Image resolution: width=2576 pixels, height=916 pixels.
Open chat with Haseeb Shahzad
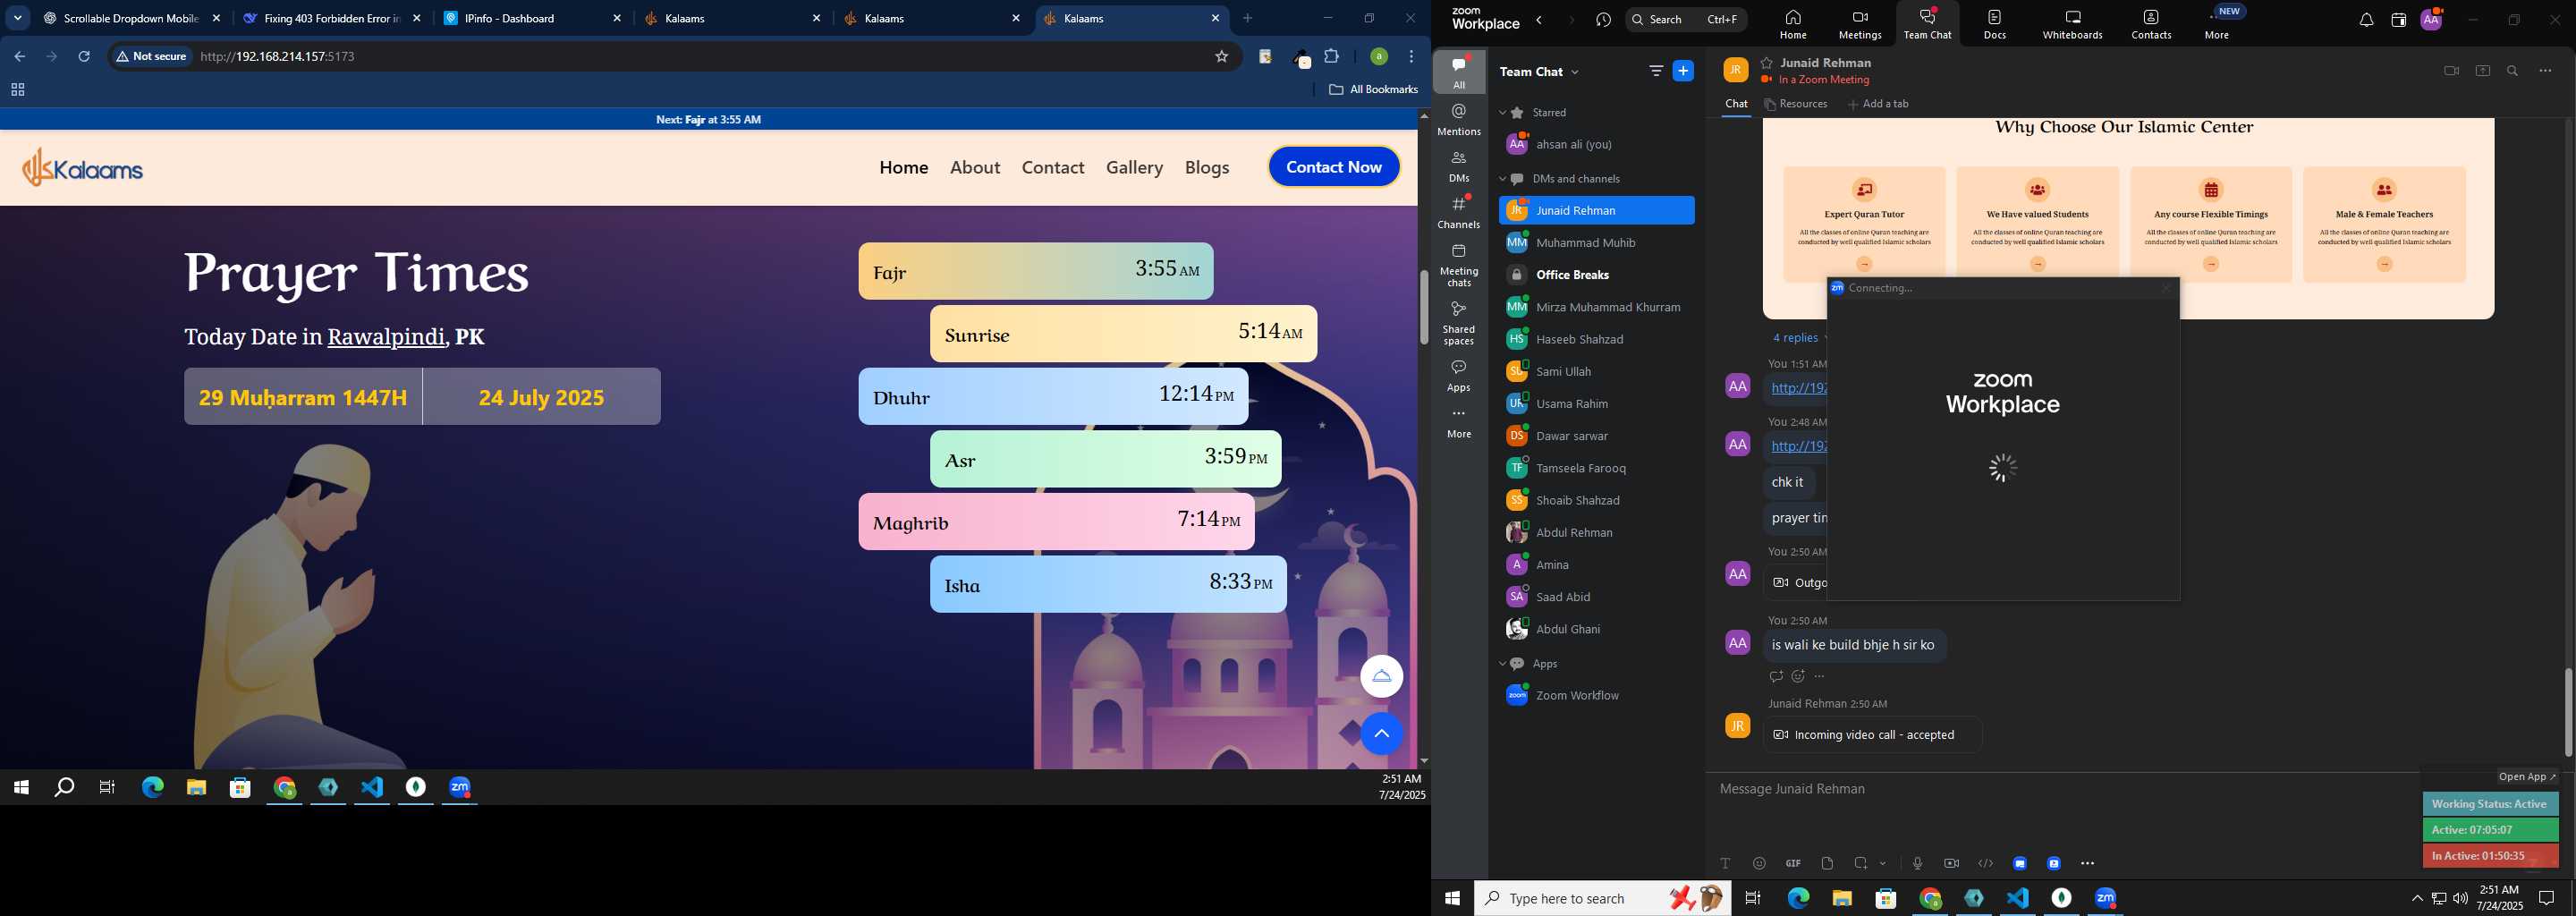pos(1596,339)
